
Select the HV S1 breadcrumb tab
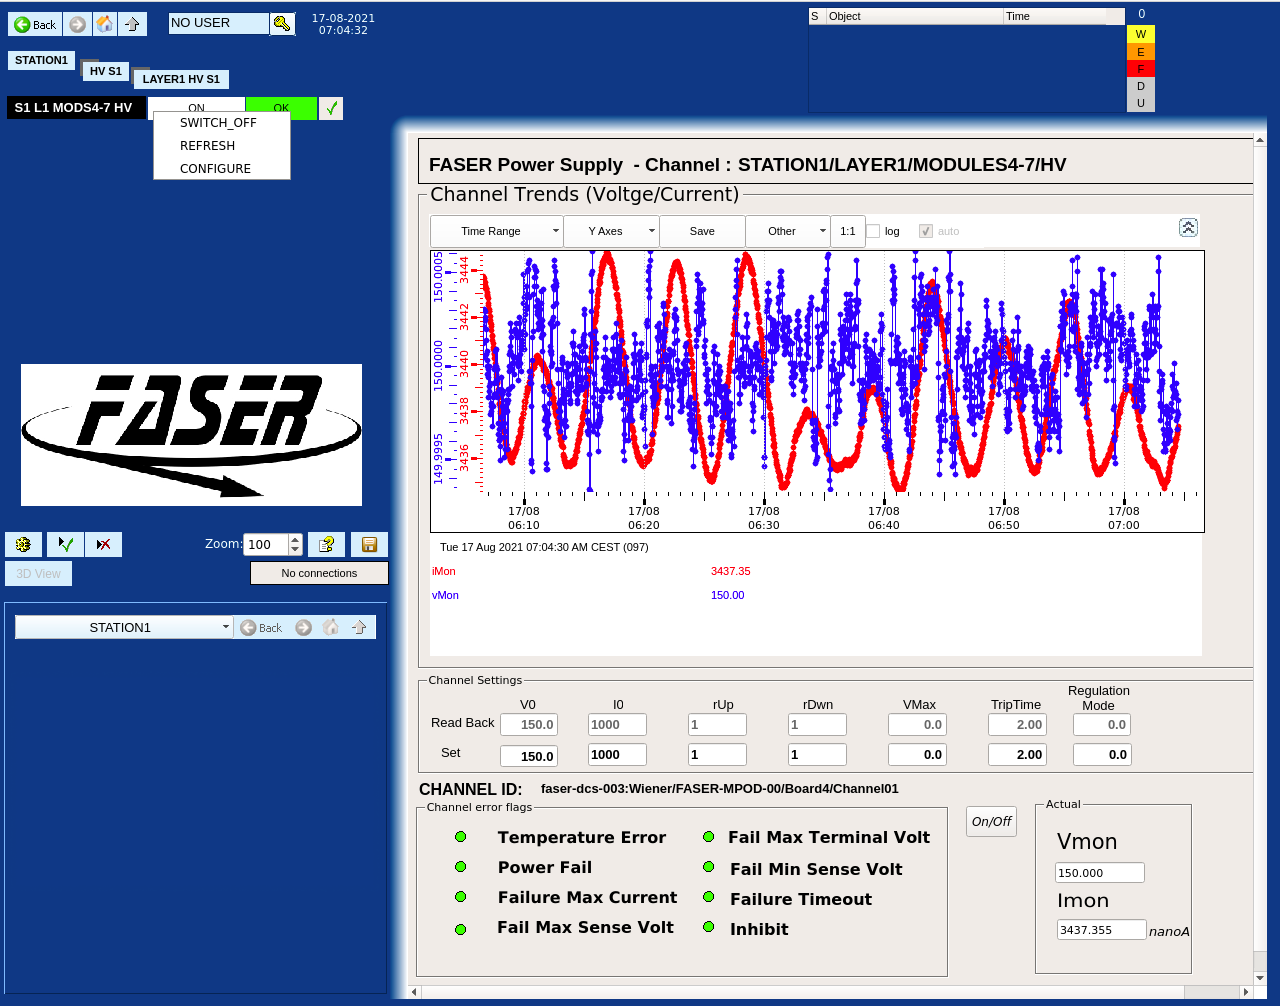(105, 71)
